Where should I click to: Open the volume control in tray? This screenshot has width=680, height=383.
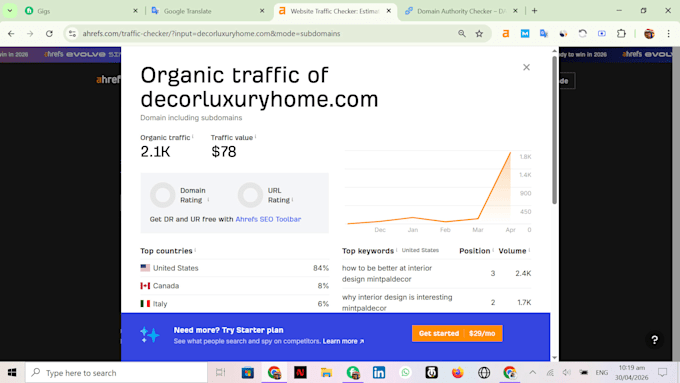(x=566, y=373)
